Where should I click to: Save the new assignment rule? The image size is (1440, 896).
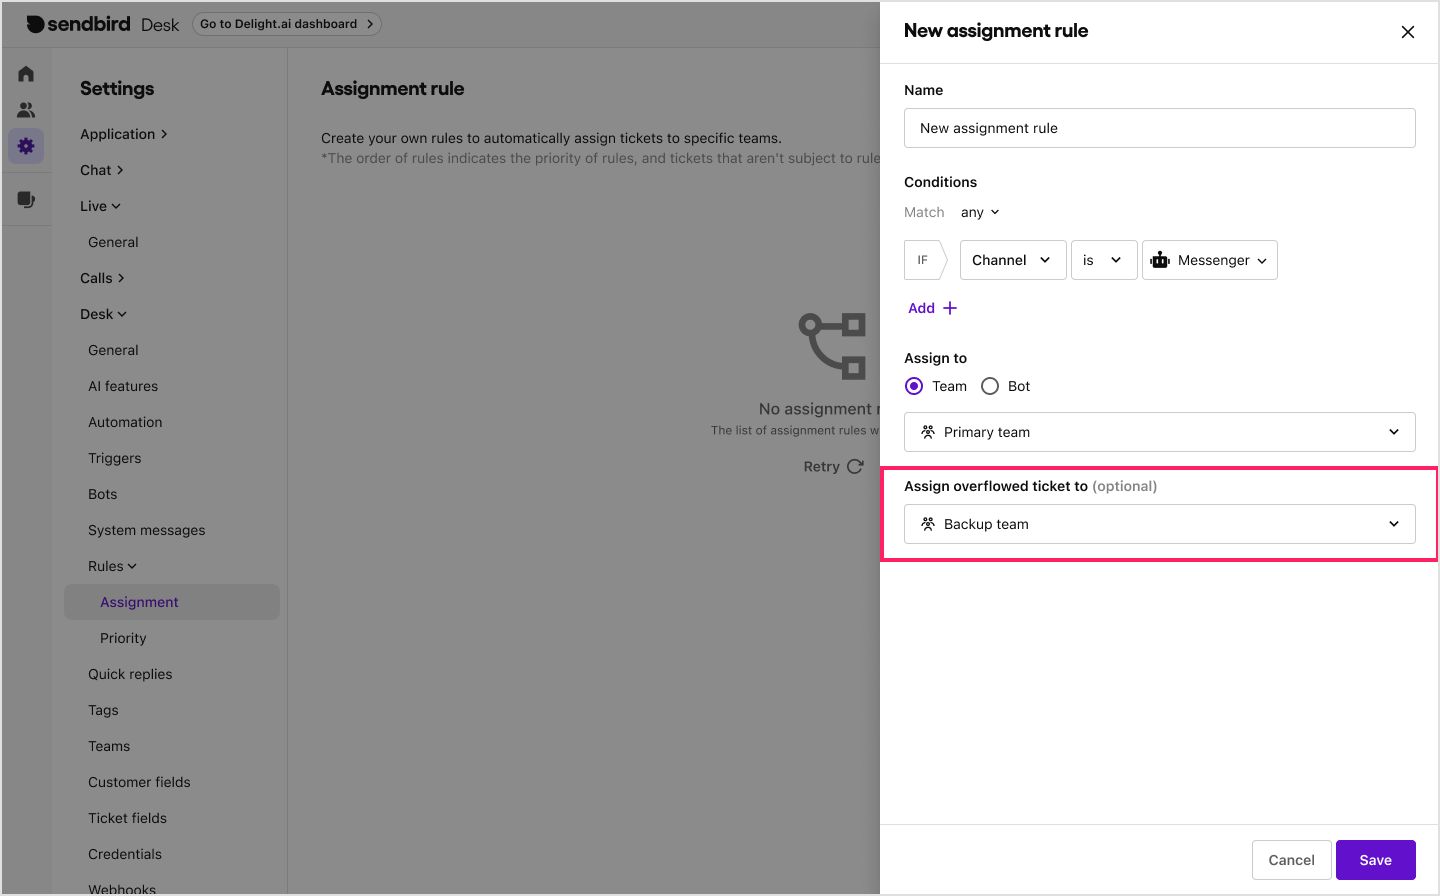pos(1375,859)
